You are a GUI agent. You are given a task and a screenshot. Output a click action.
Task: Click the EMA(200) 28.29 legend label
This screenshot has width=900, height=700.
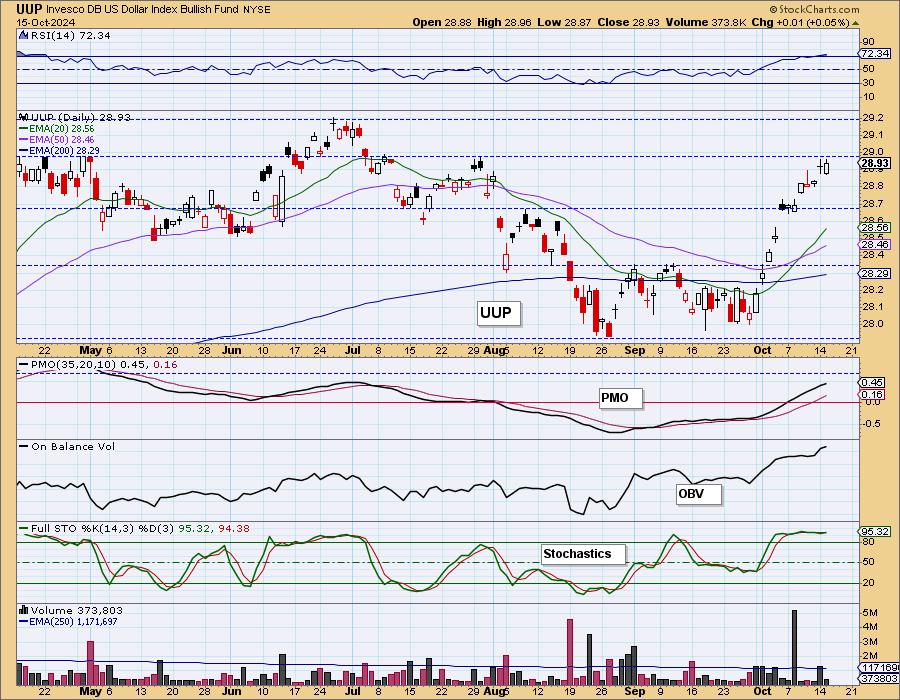[x=64, y=150]
